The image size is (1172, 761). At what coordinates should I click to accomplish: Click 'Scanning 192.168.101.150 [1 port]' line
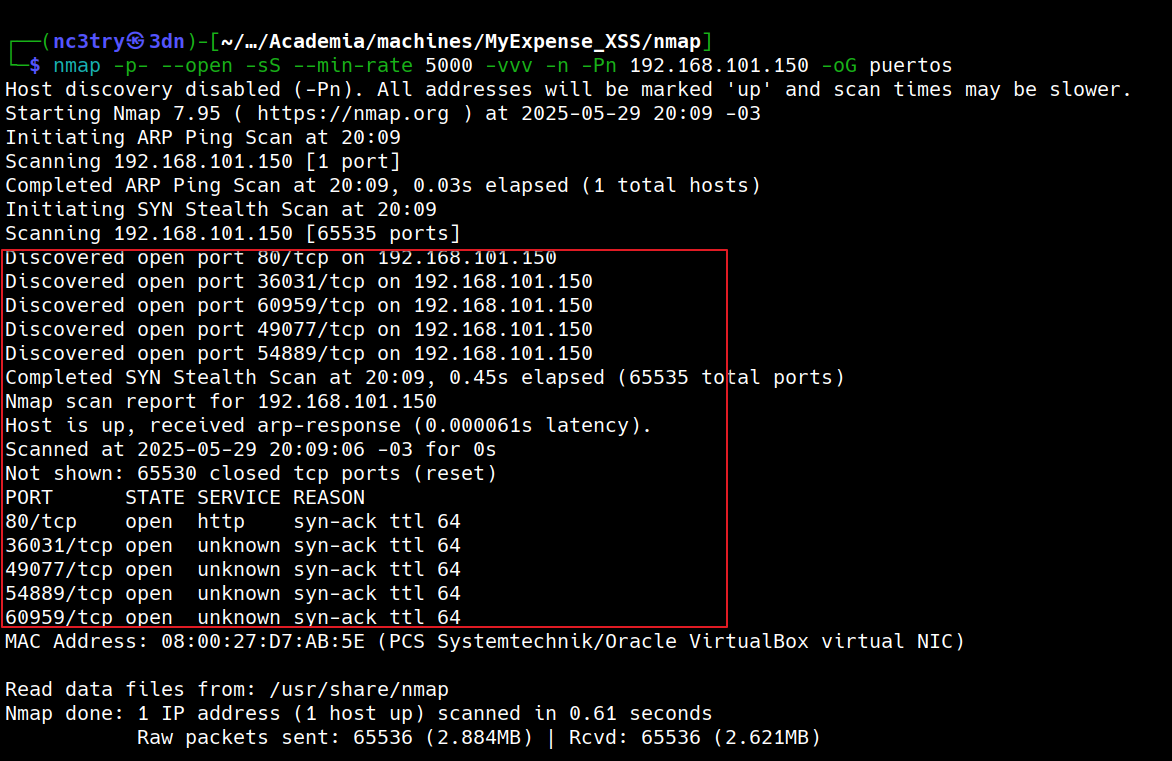203,161
